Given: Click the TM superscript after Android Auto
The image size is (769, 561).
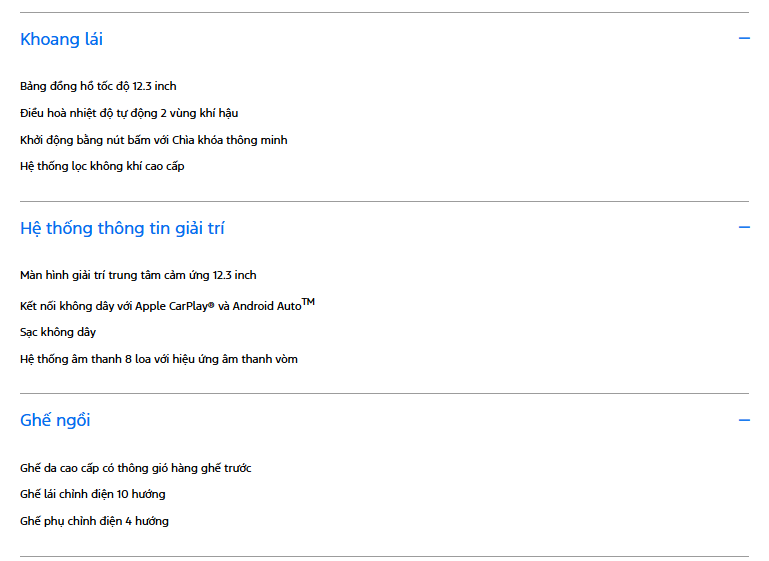Looking at the screenshot, I should click(308, 301).
